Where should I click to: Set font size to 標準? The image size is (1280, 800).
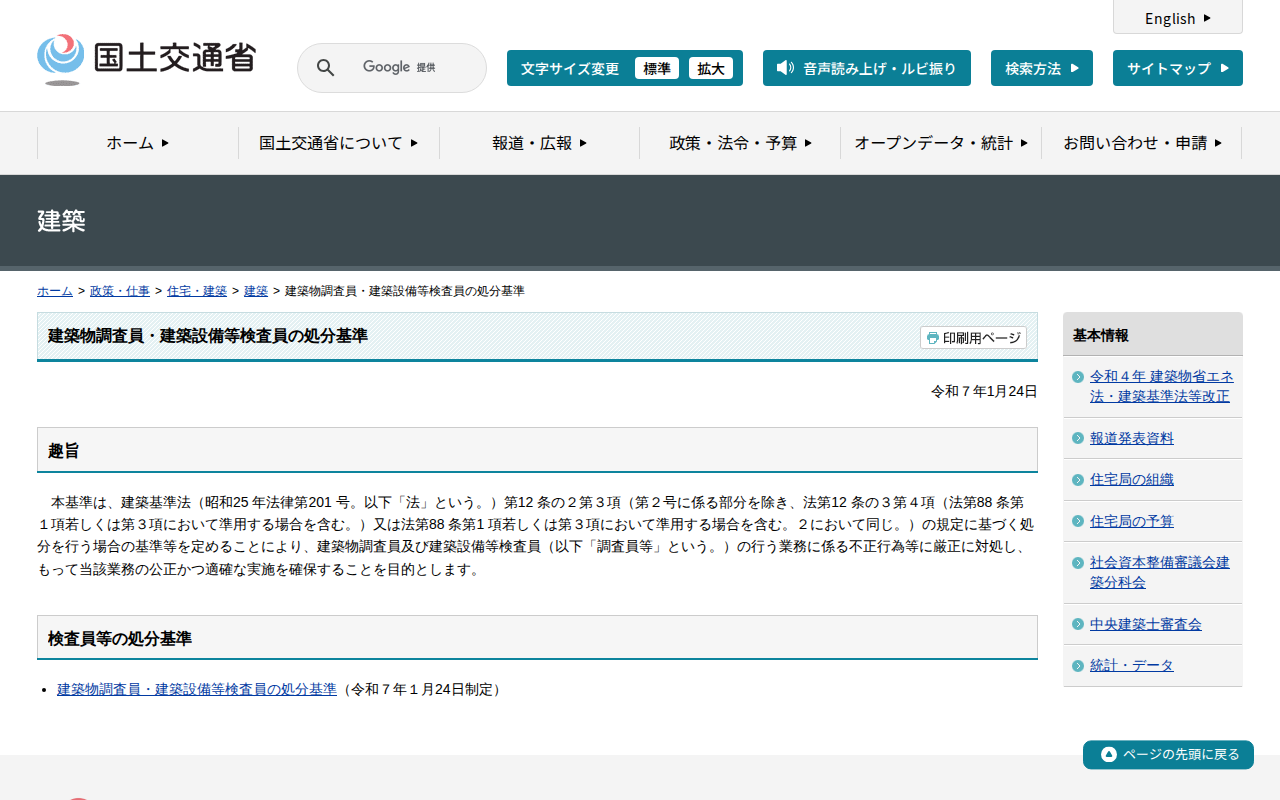coord(657,68)
